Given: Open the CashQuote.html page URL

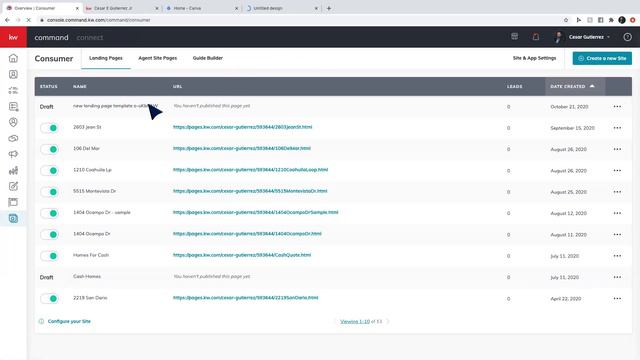Looking at the screenshot, I should tap(242, 255).
